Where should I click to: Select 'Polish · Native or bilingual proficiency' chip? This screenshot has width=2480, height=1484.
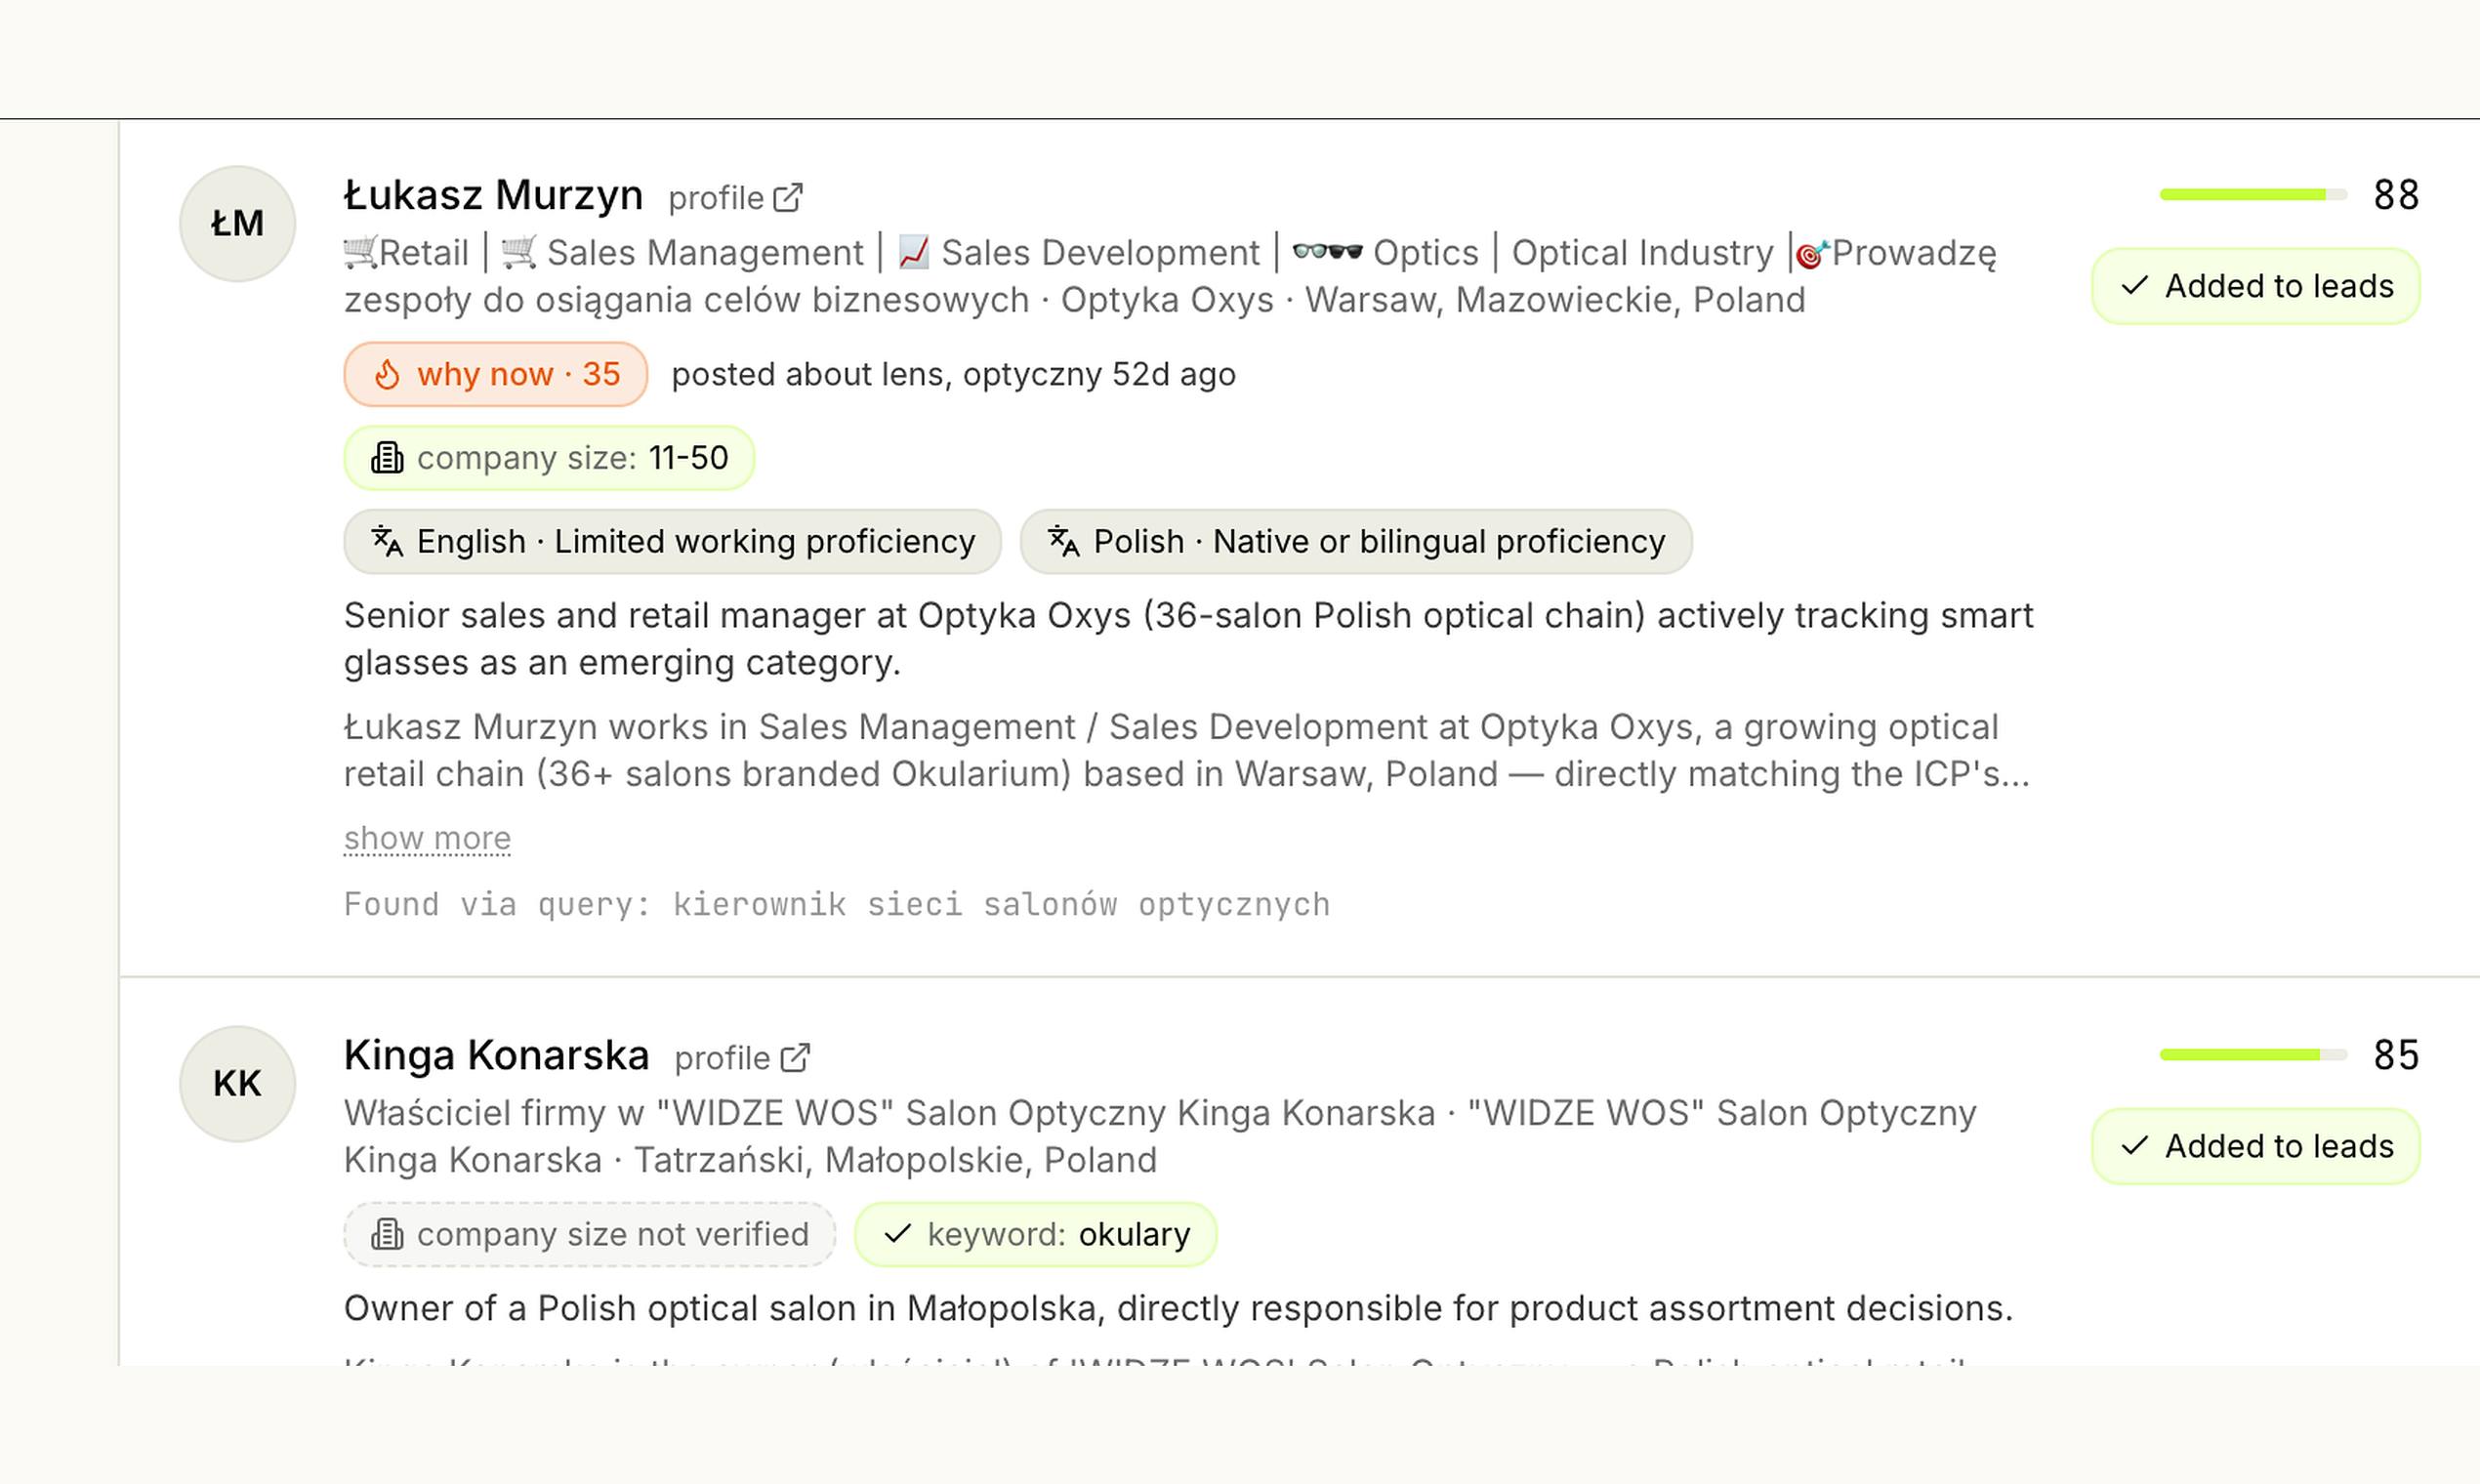click(x=1356, y=541)
